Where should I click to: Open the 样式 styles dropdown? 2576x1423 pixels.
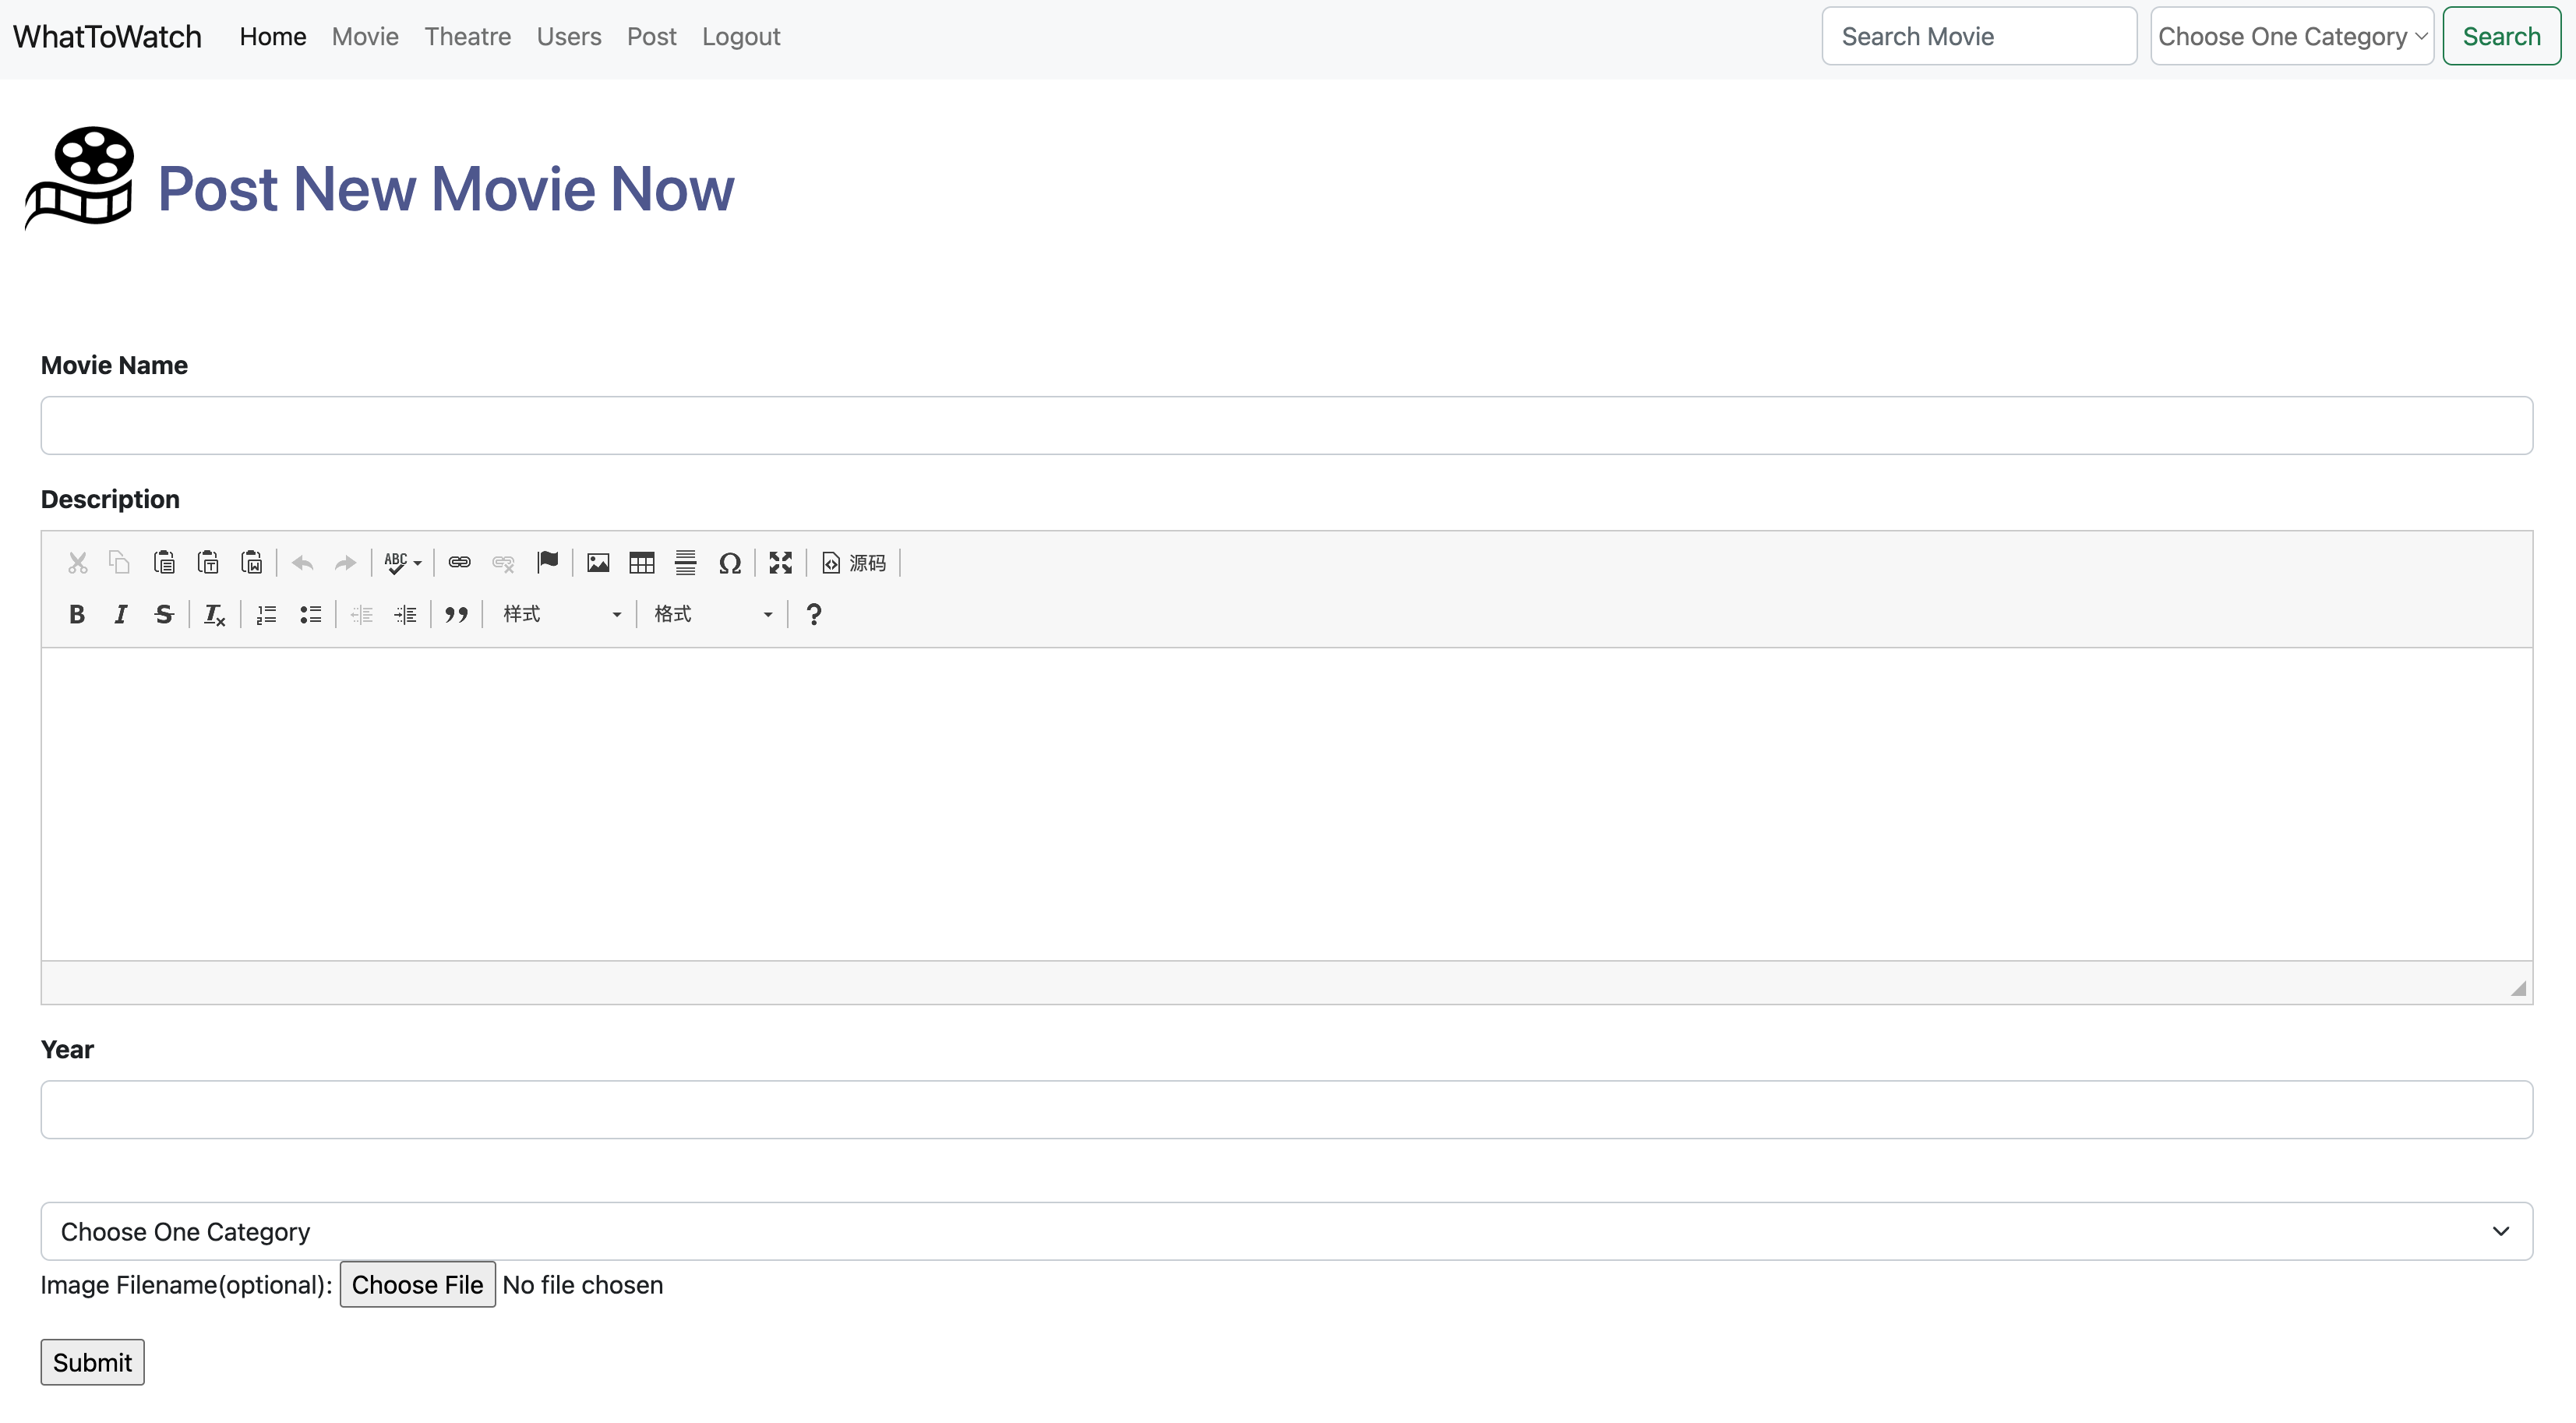561,614
